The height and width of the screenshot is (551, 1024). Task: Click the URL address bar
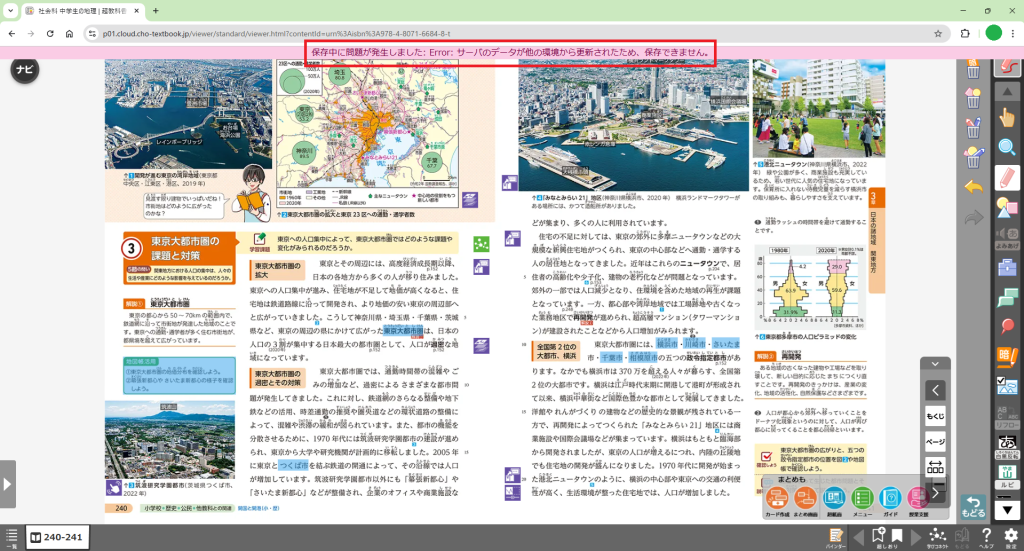[516, 33]
